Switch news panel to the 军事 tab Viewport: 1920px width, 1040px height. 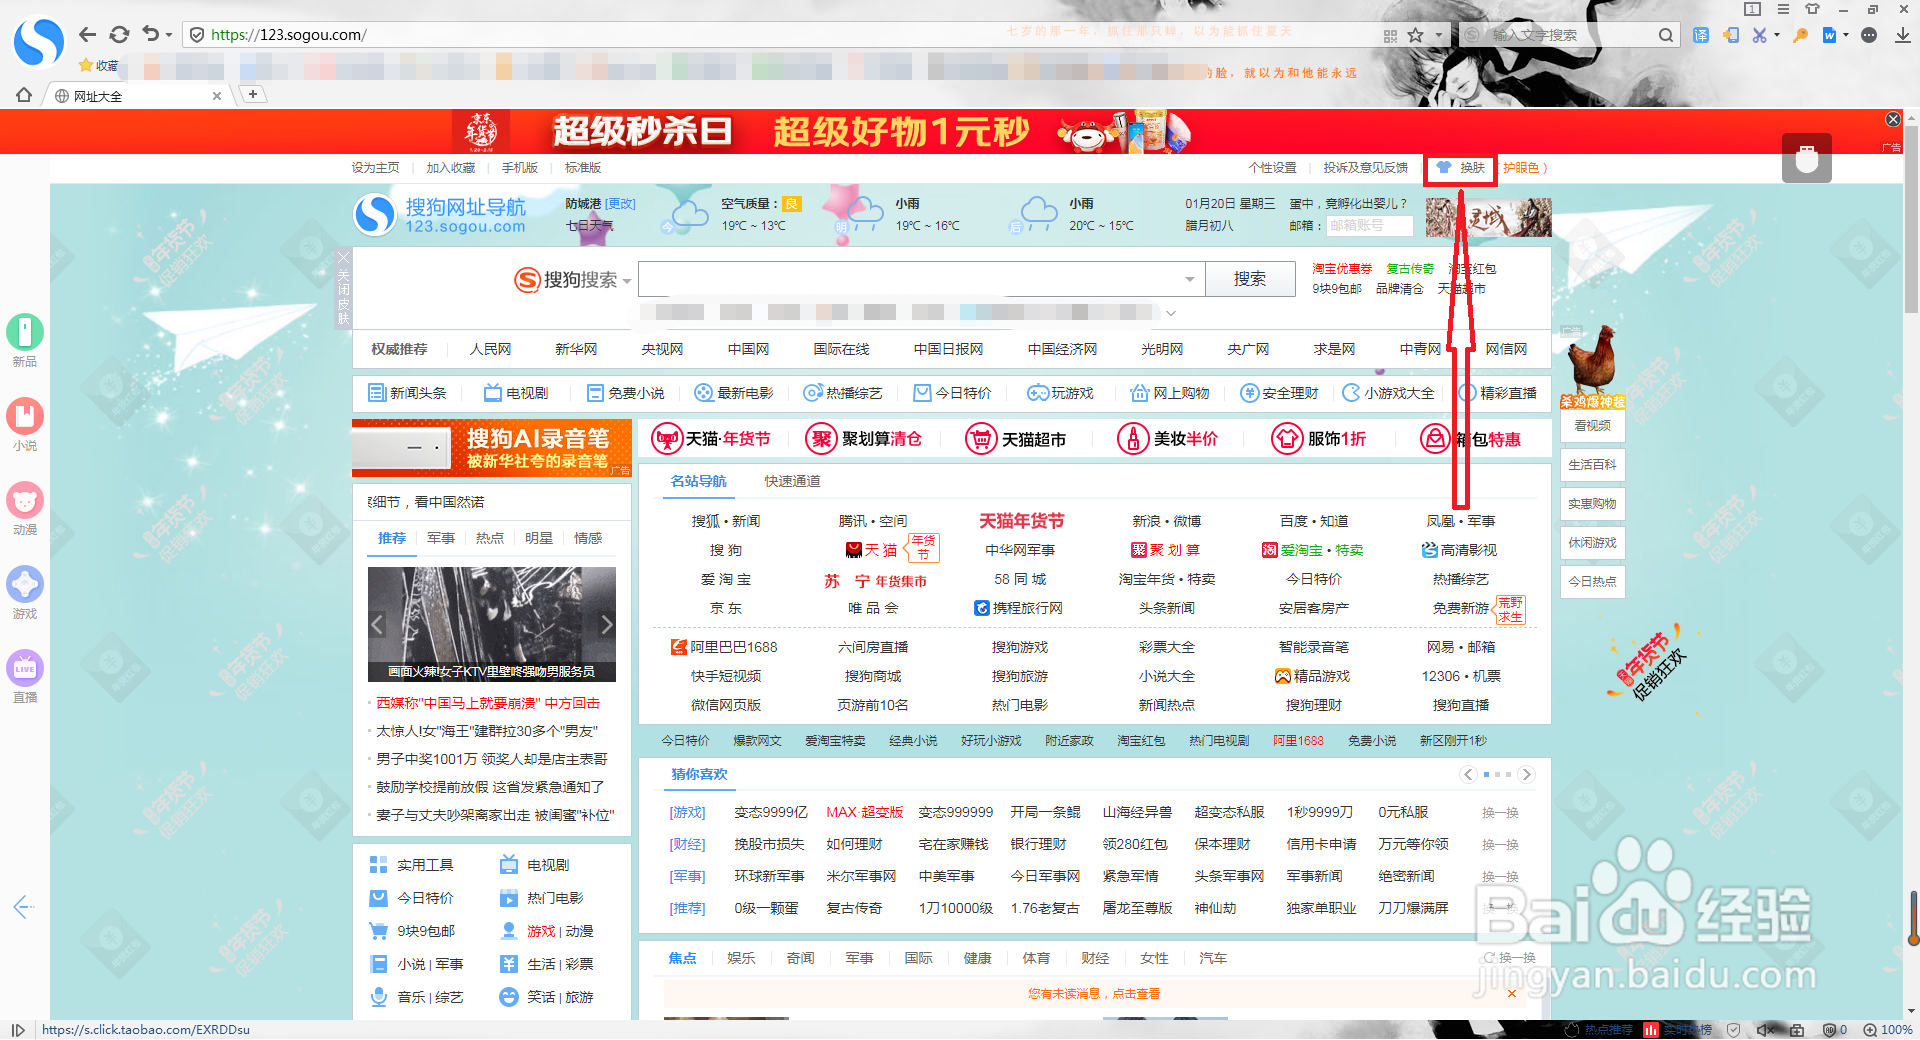pyautogui.click(x=440, y=538)
